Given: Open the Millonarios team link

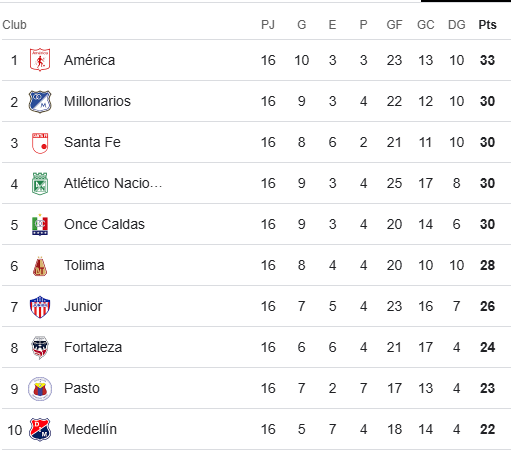Looking at the screenshot, I should click(97, 101).
